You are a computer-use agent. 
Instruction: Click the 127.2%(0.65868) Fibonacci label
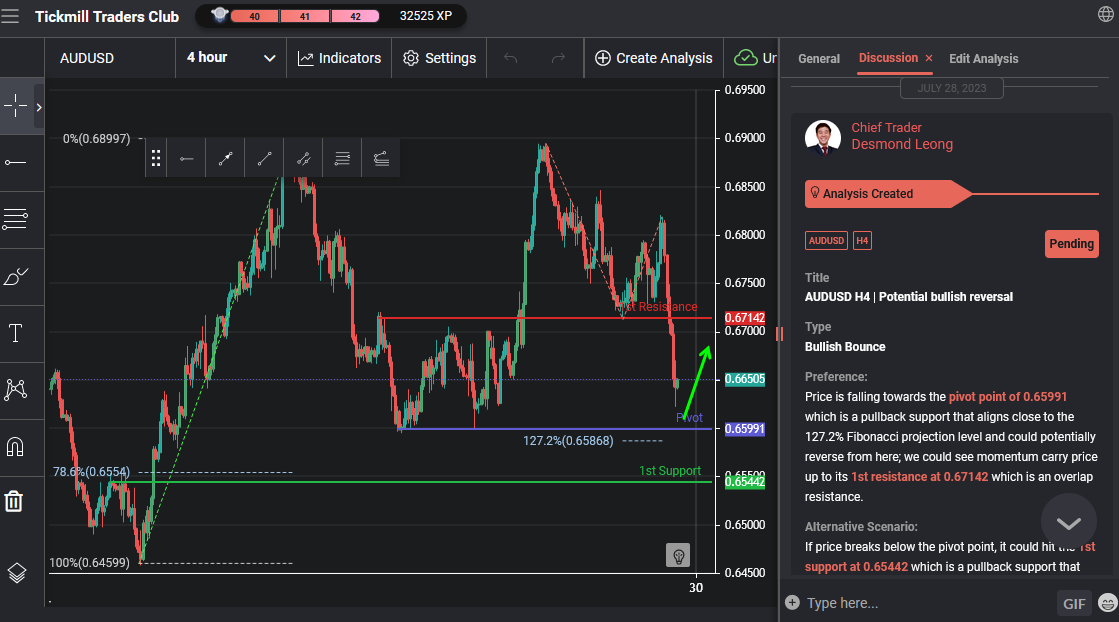click(568, 441)
